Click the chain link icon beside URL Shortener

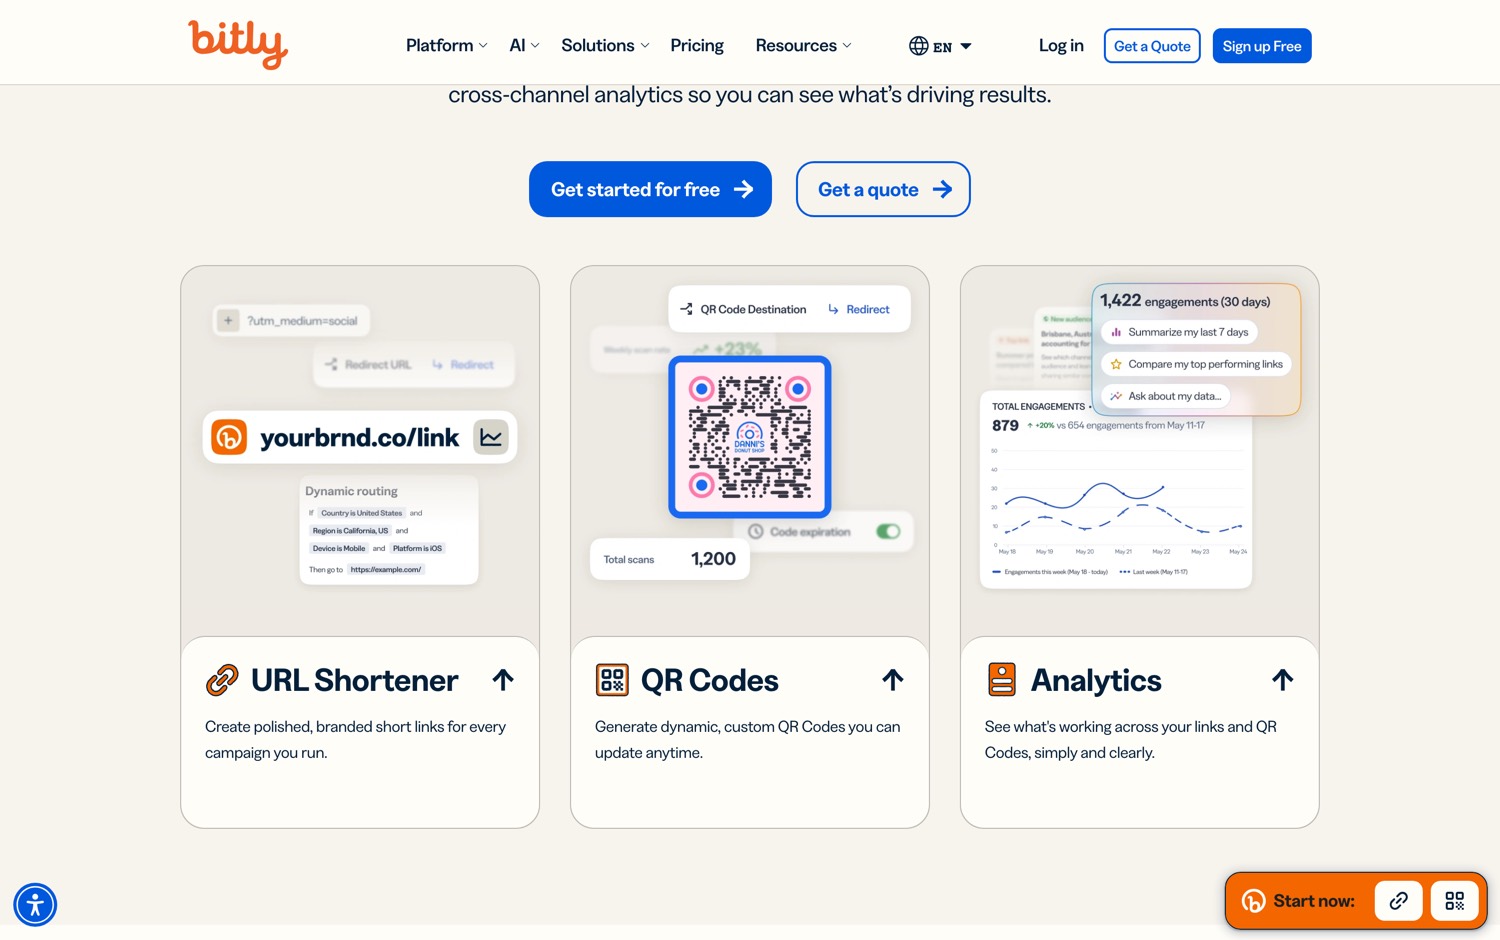[x=222, y=680]
